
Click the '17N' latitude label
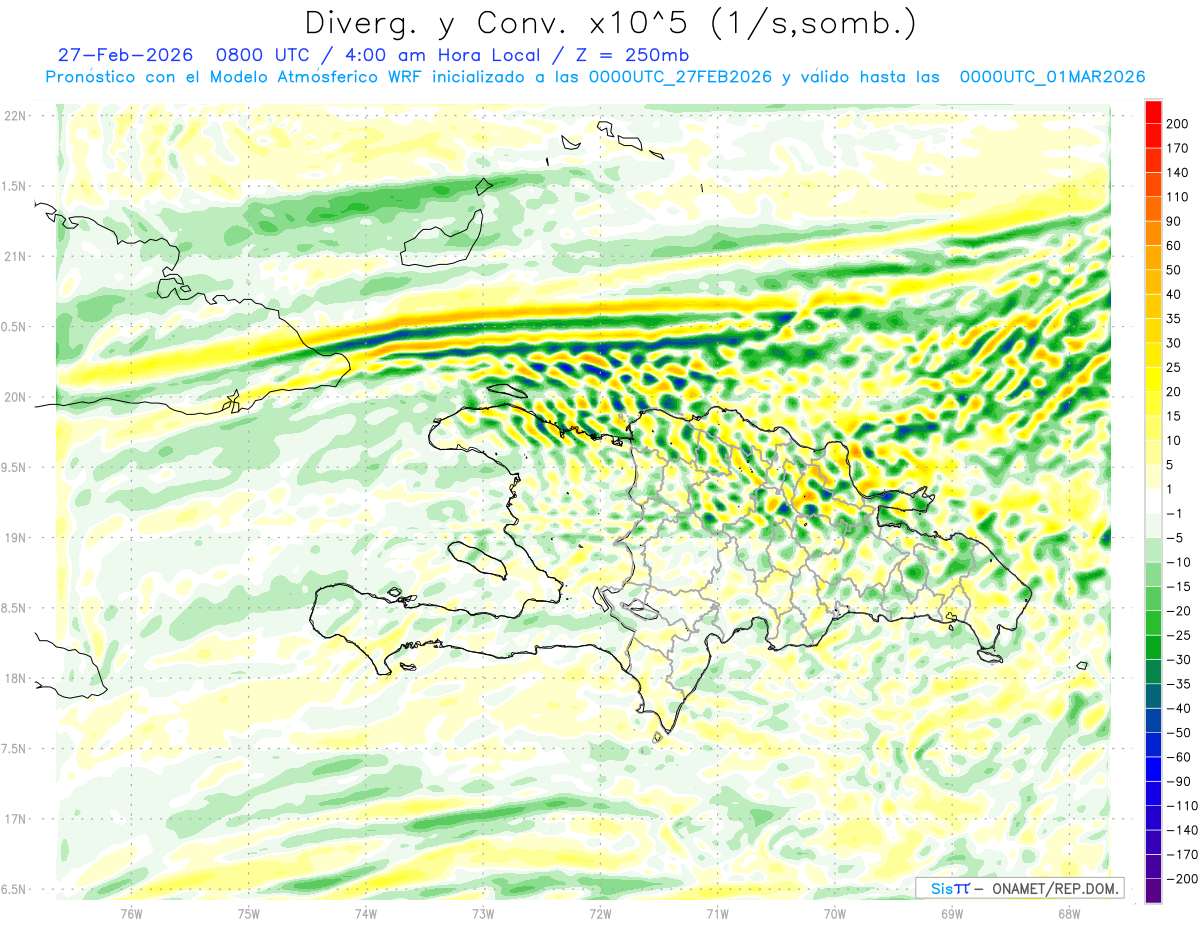pos(14,819)
